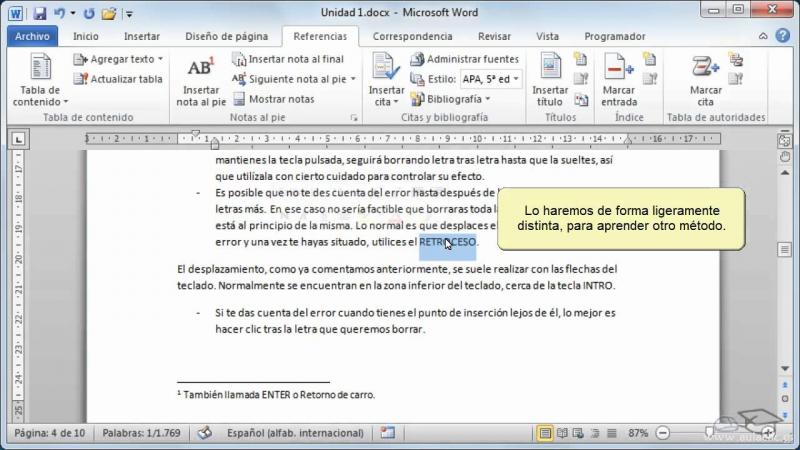Image resolution: width=800 pixels, height=450 pixels.
Task: Click the tab stop selector at ruler corner
Action: point(18,139)
